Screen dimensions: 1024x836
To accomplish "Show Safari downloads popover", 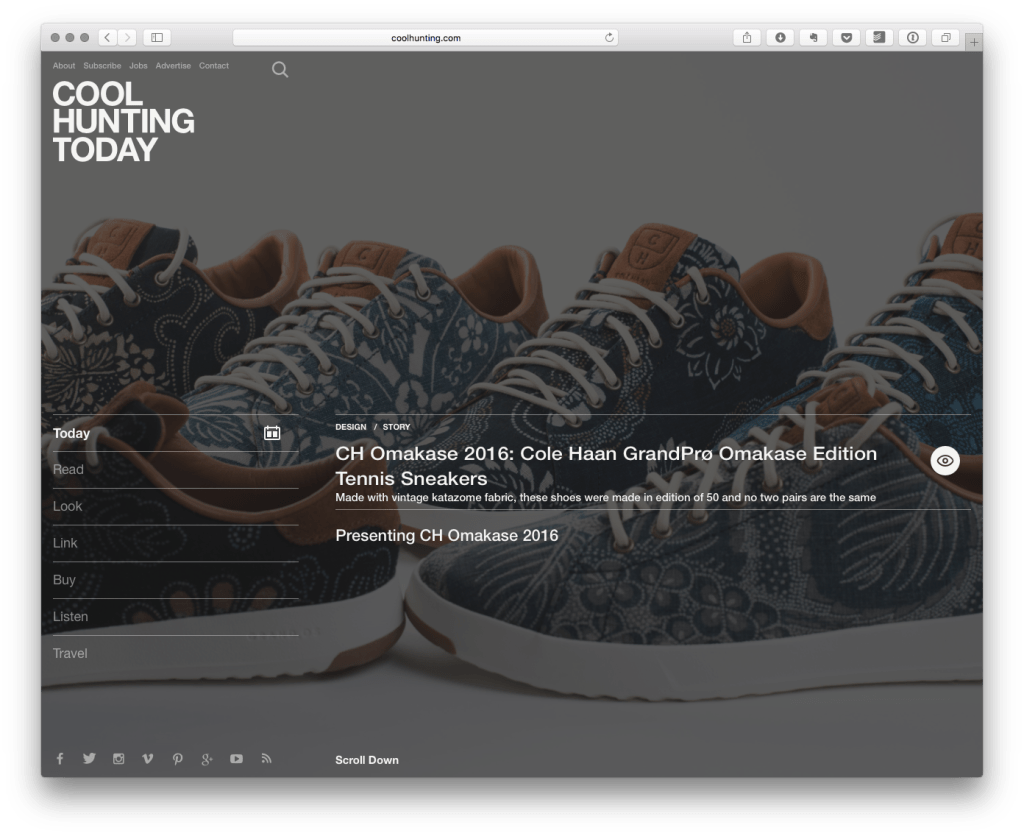I will coord(780,38).
